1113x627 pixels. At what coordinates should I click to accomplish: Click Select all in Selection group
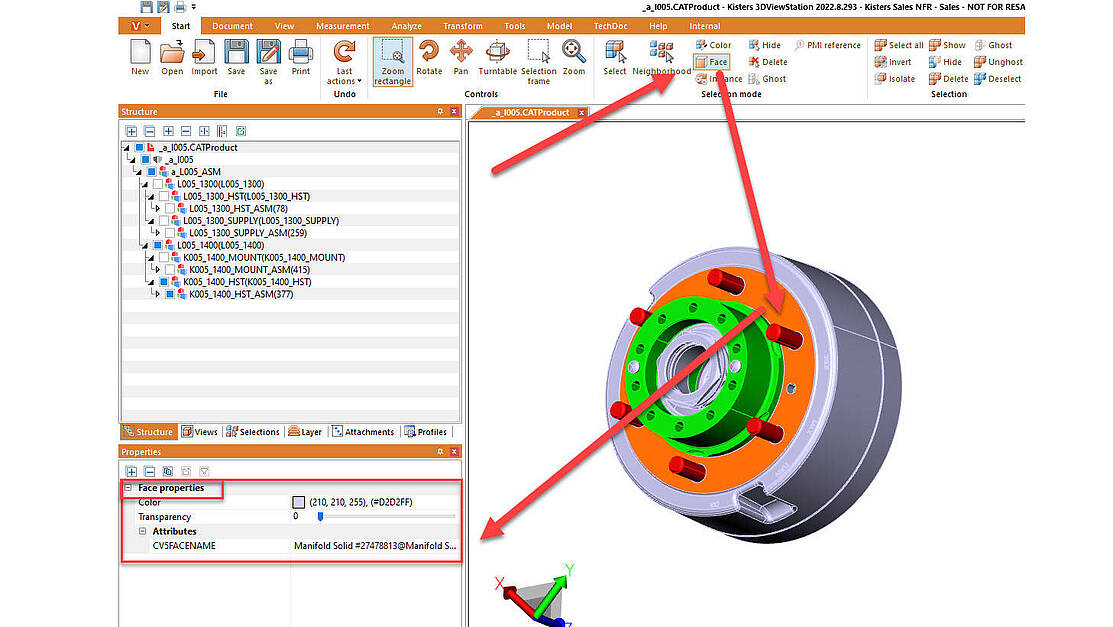(x=899, y=45)
